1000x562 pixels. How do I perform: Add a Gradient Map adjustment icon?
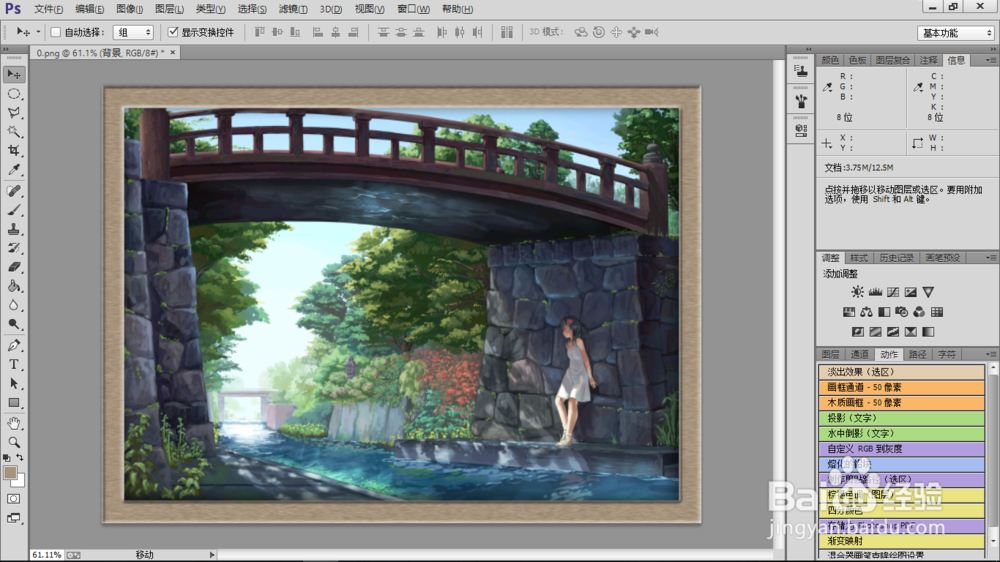point(928,332)
